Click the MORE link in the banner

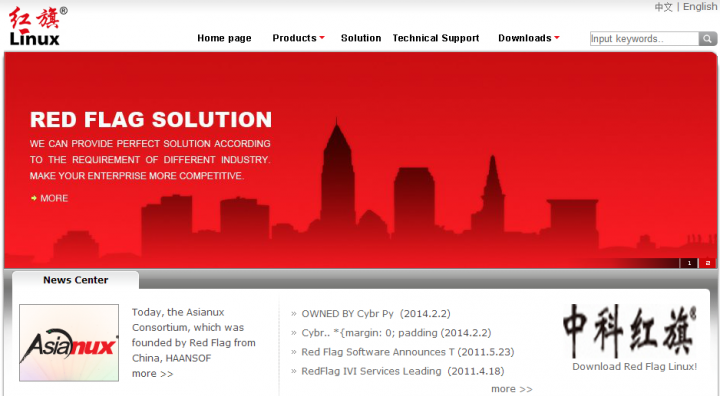point(54,198)
